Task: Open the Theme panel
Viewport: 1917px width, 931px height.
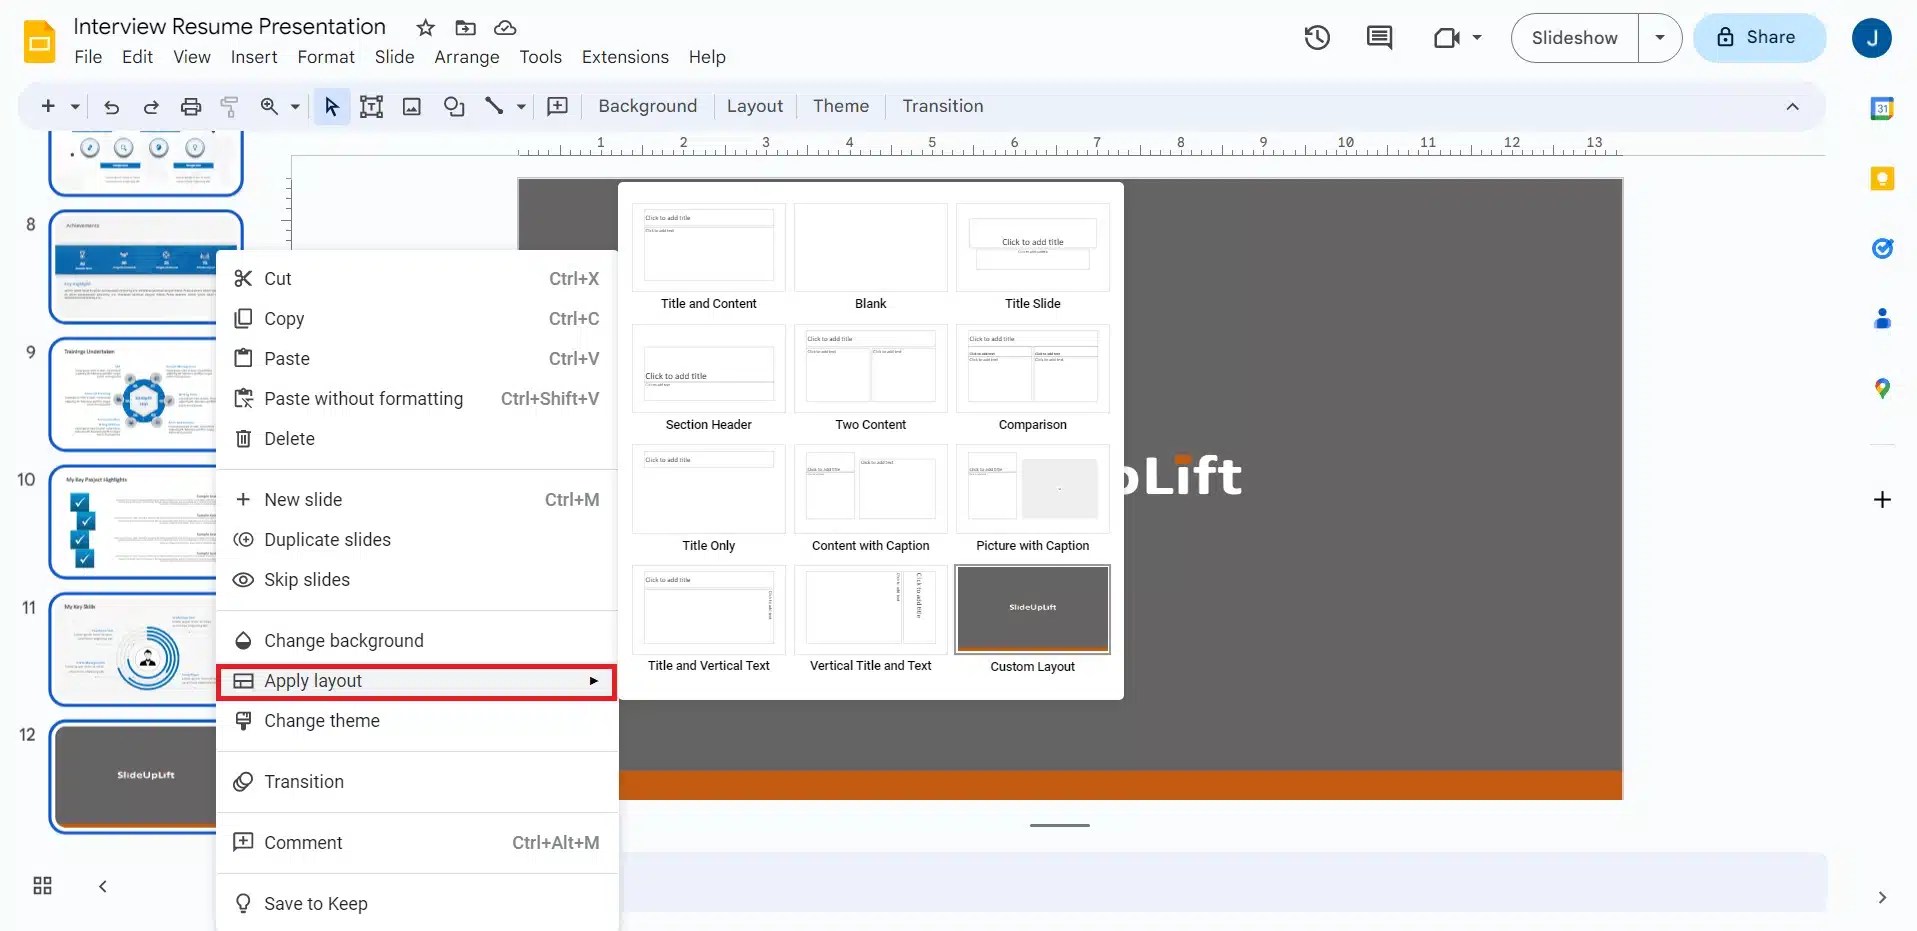Action: coord(840,106)
